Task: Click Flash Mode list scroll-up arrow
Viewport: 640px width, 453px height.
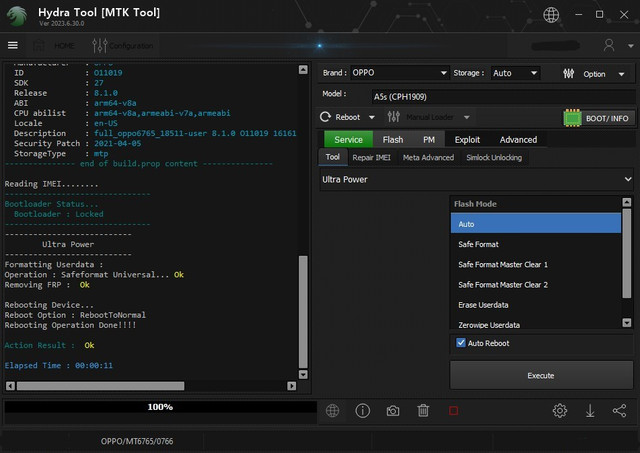Action: click(x=627, y=202)
